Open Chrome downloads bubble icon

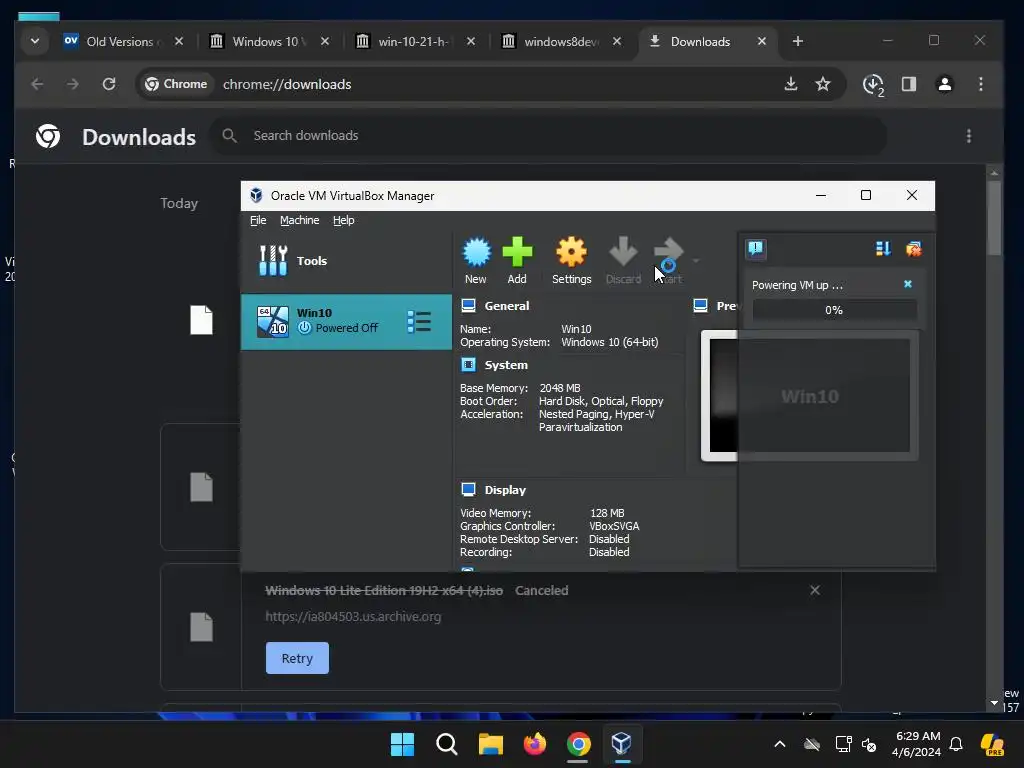873,85
